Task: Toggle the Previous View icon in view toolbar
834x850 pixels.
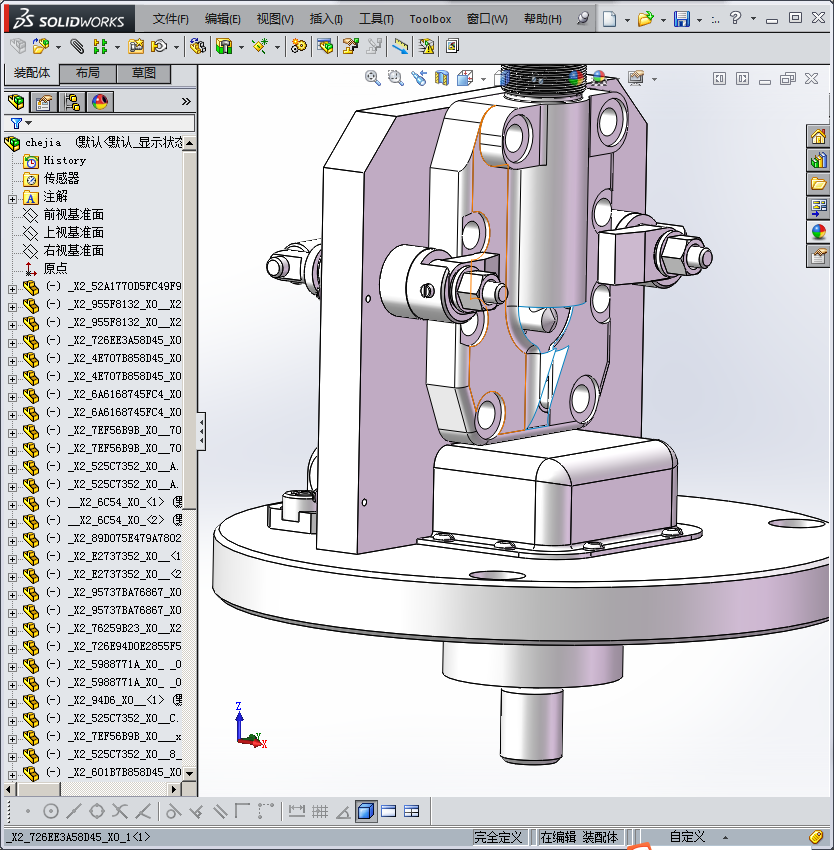Action: coord(418,78)
